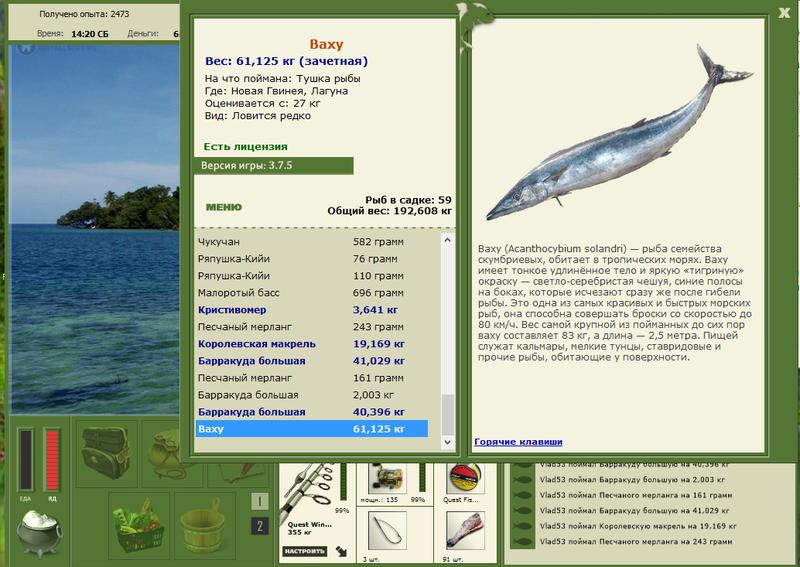Click the Общий вес: 192,608 кг text
The image size is (800, 567).
tap(390, 211)
